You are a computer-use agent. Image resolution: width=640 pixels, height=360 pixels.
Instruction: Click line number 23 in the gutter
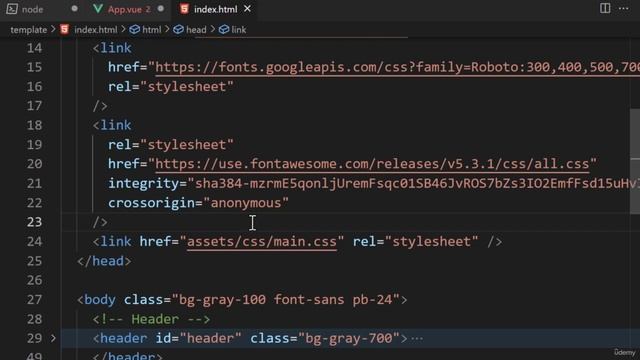[x=34, y=222]
